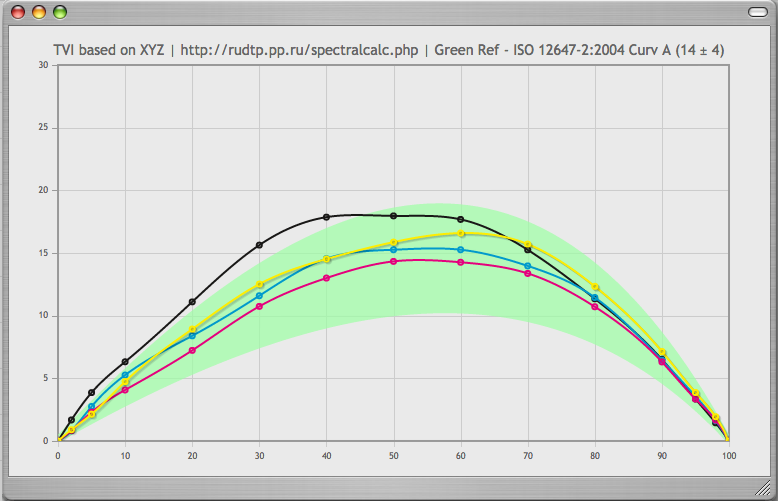The image size is (778, 501).
Task: Select magenta curve data point at 60
Action: pyautogui.click(x=460, y=262)
